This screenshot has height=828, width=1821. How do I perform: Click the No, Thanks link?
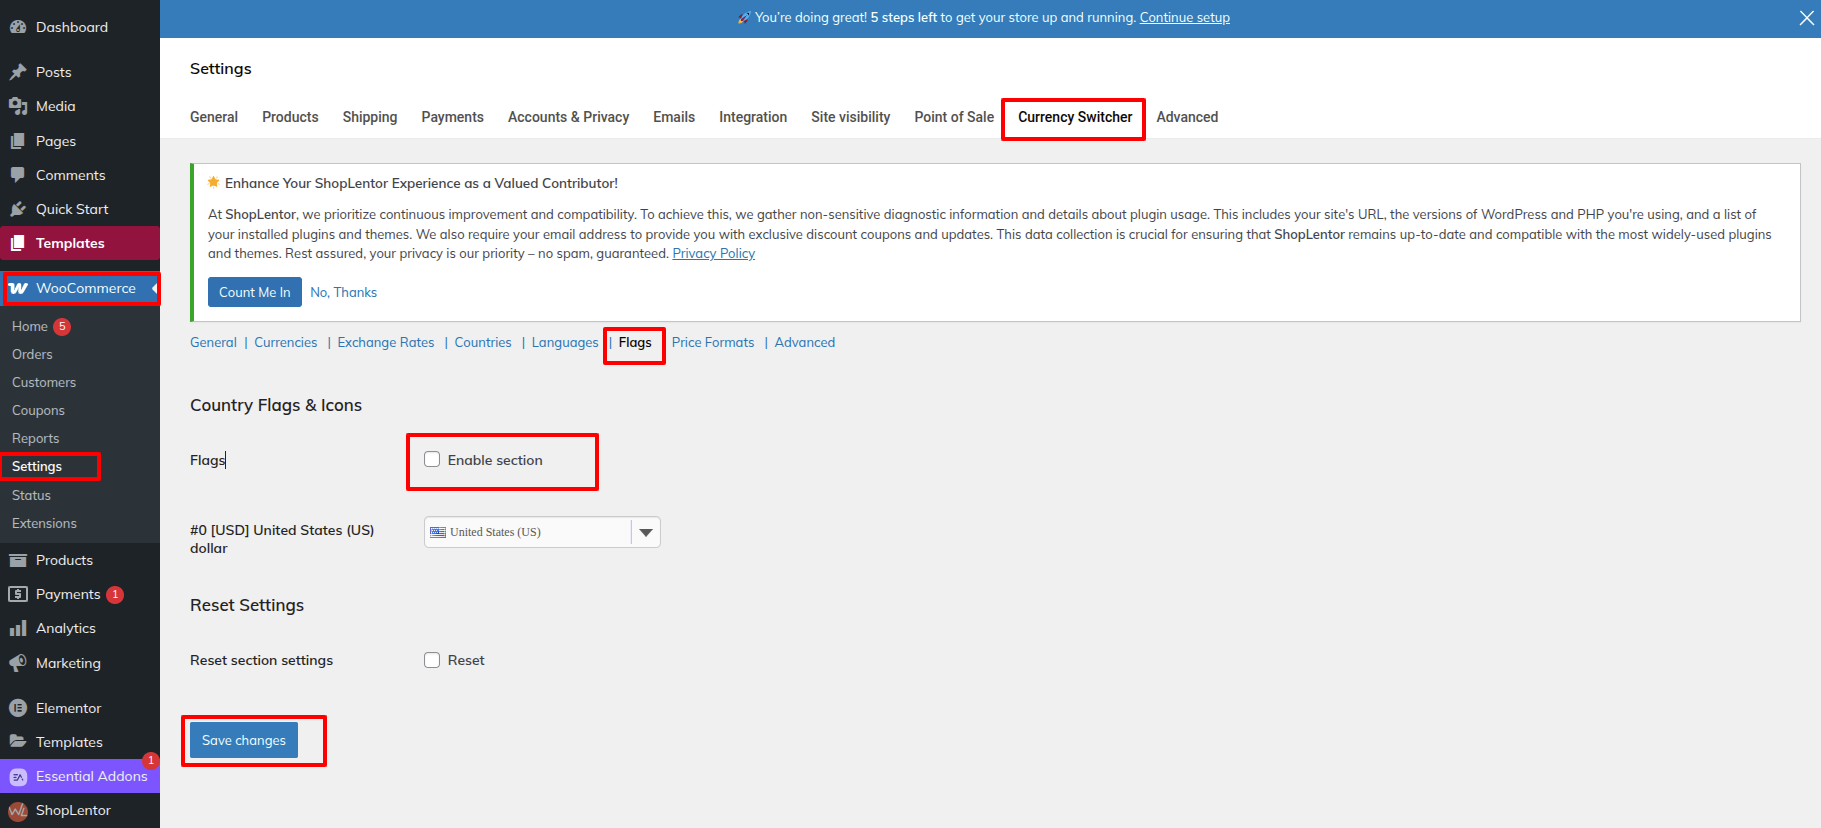343,292
